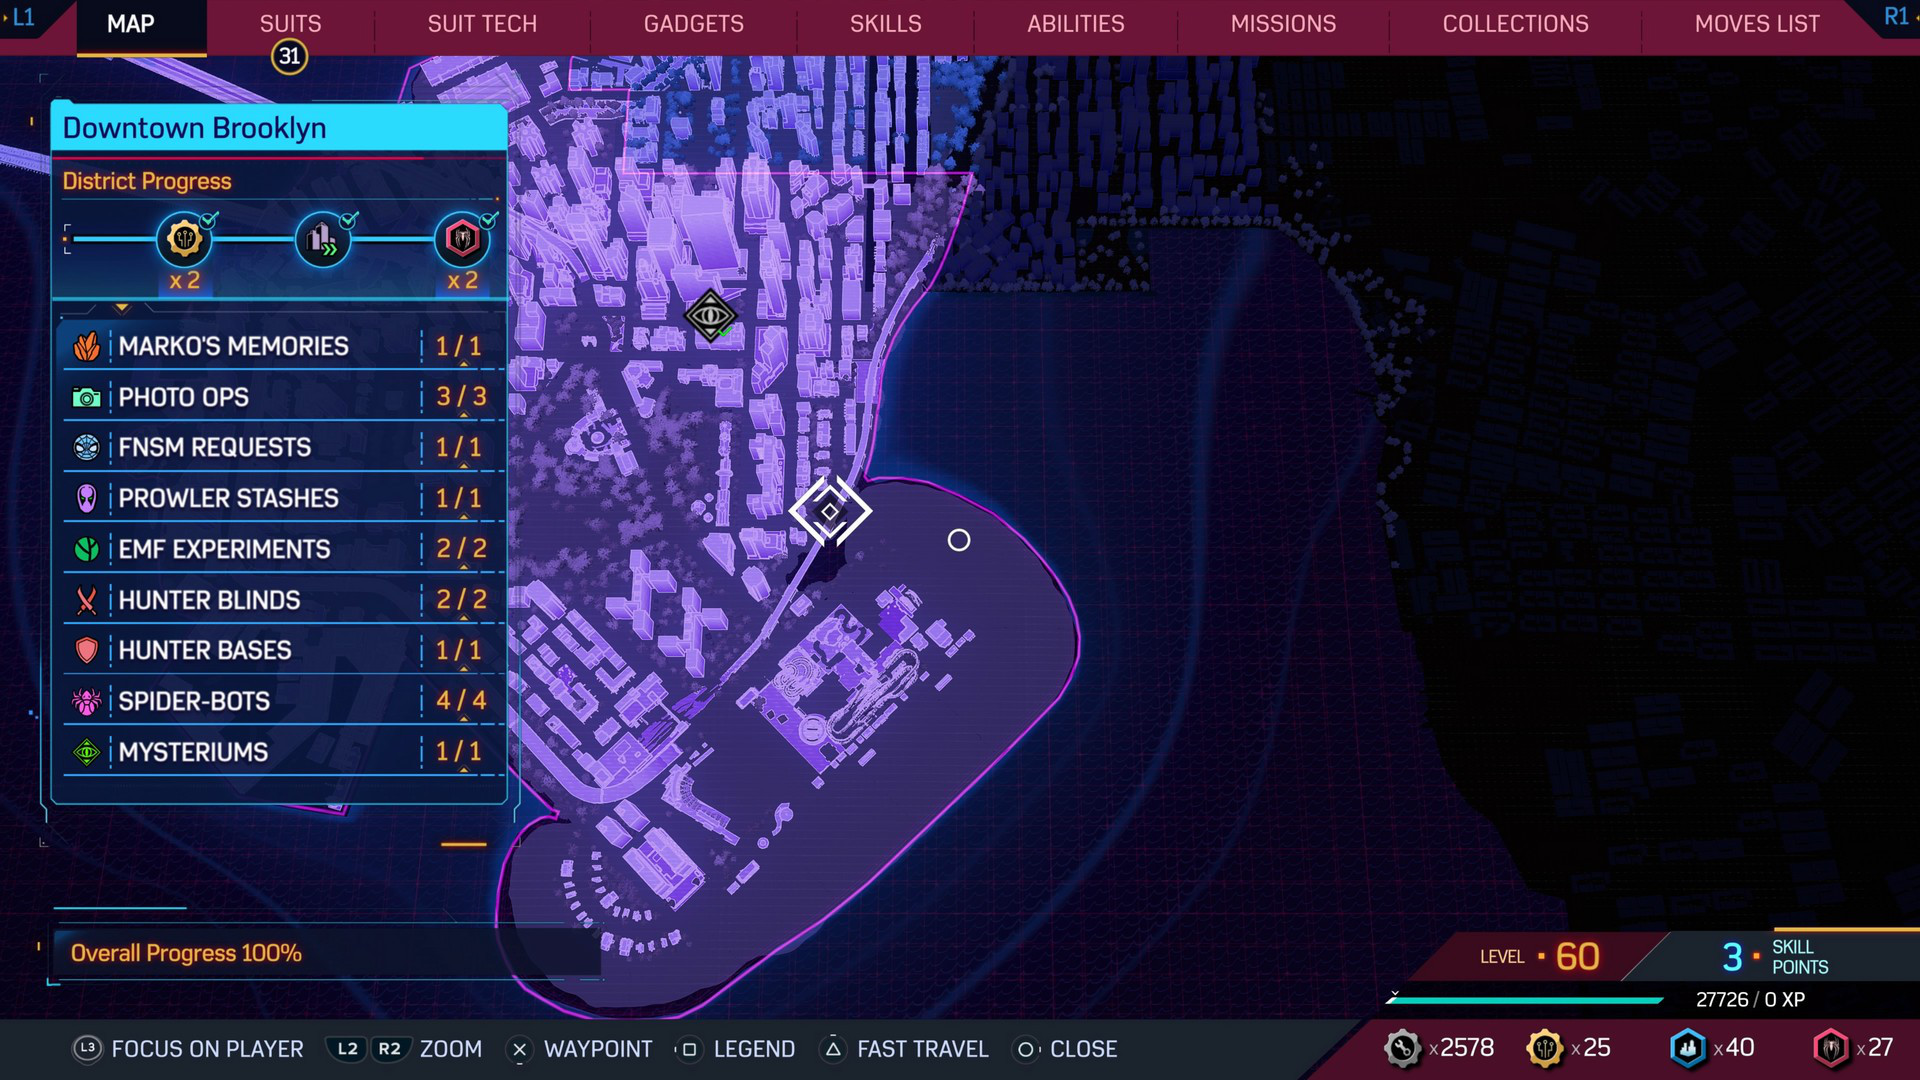Click the XP progress bar
1920x1080 pixels.
click(1526, 999)
